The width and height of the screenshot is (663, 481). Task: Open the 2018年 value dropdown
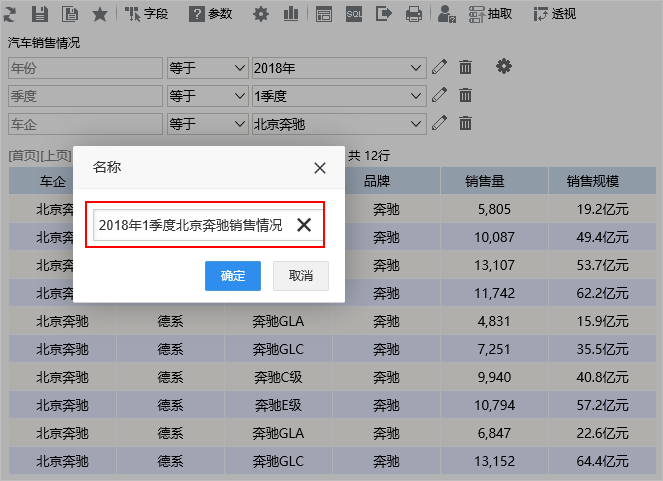click(339, 68)
